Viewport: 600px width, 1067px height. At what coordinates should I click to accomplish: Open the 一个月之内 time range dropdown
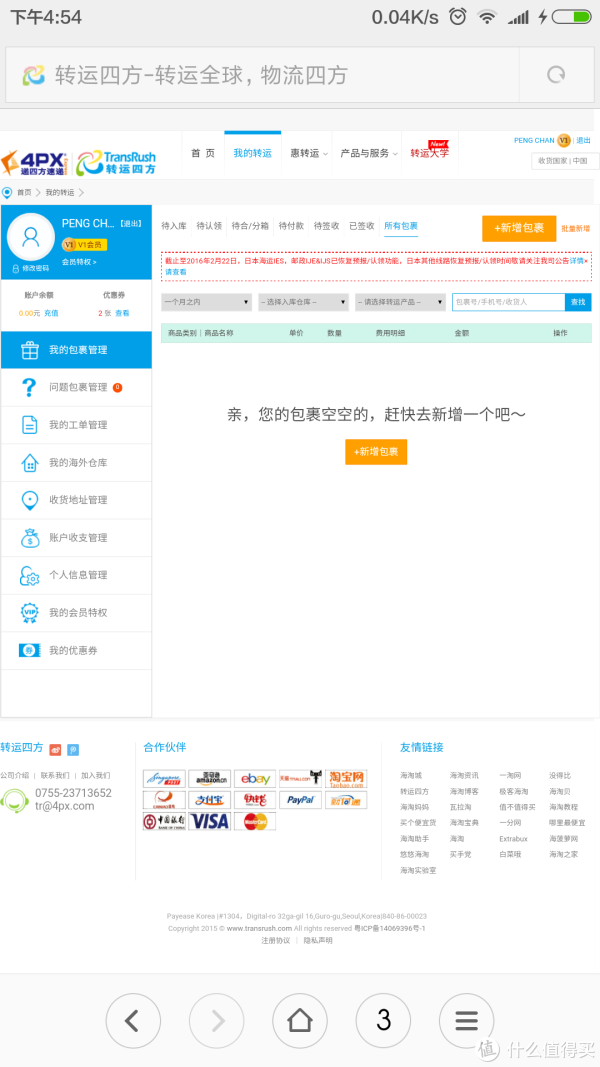point(207,302)
